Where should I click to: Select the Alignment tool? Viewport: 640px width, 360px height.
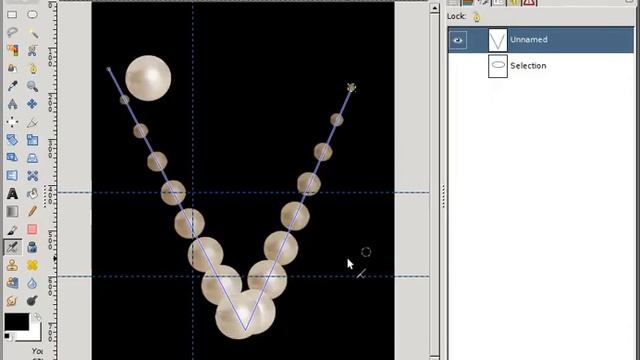click(x=12, y=122)
